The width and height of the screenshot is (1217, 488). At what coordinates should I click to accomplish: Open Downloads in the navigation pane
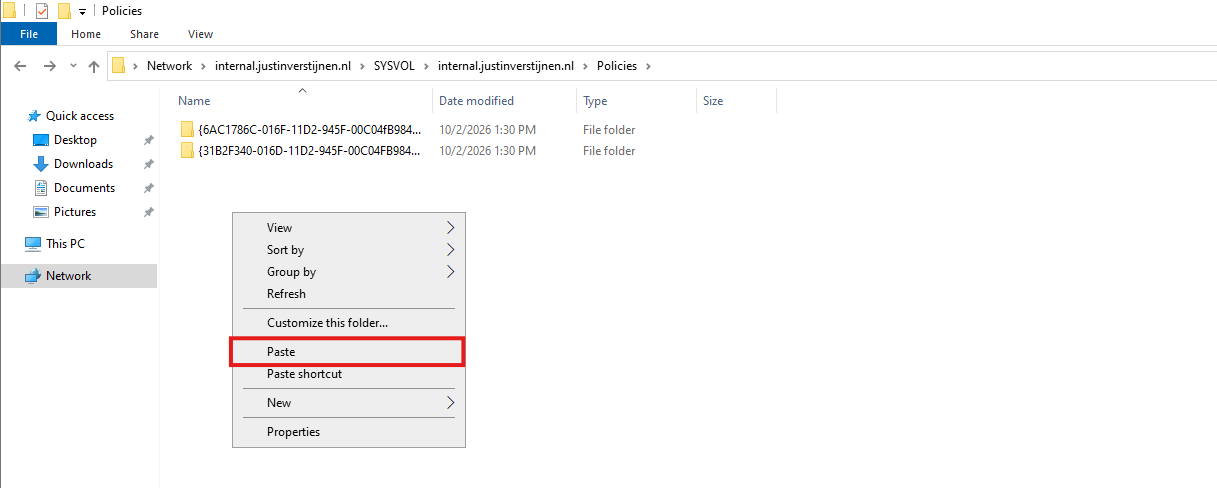[83, 164]
